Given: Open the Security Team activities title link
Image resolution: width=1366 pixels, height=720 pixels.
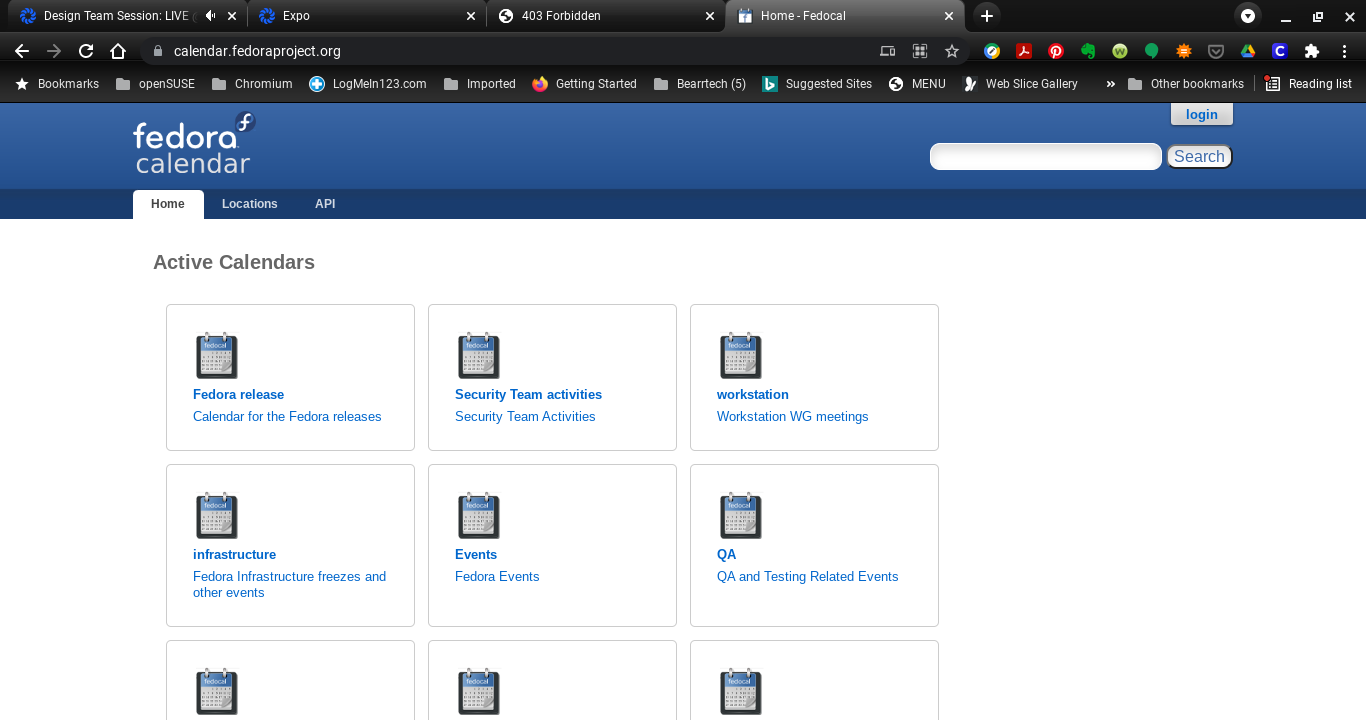Looking at the screenshot, I should pos(528,395).
